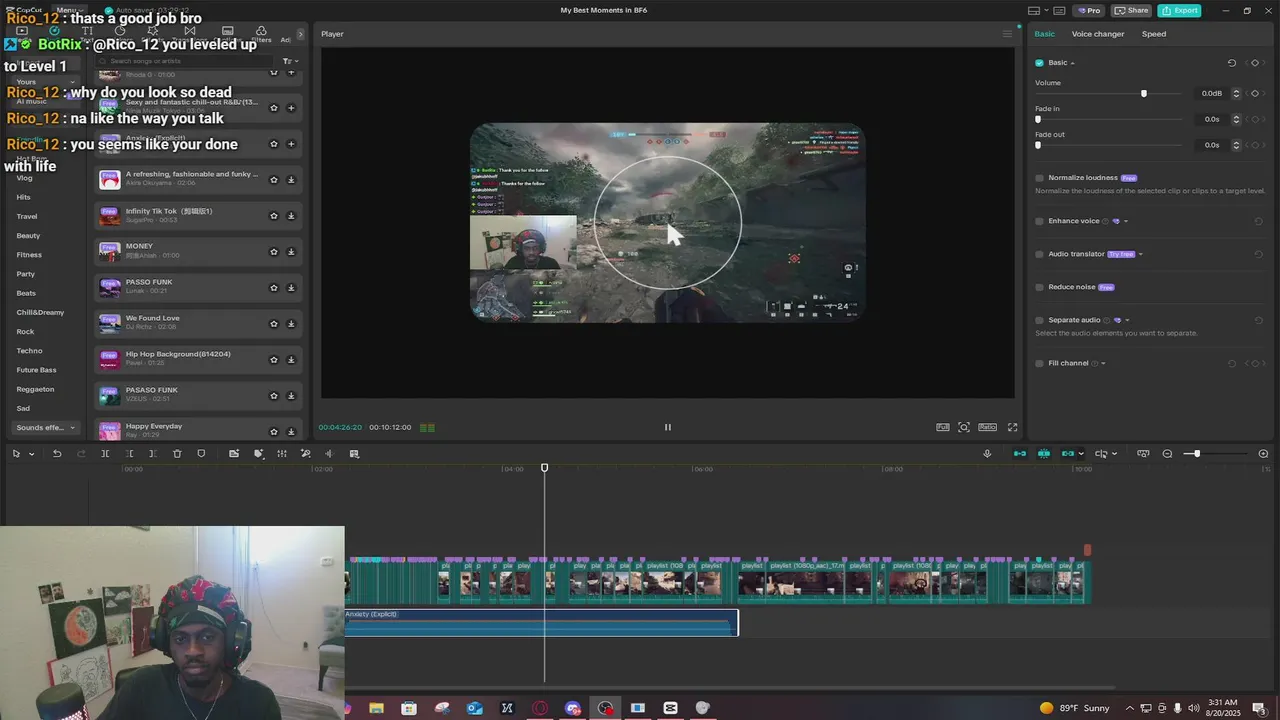
Task: Download the song PASSO FUNK
Action: click(x=291, y=288)
